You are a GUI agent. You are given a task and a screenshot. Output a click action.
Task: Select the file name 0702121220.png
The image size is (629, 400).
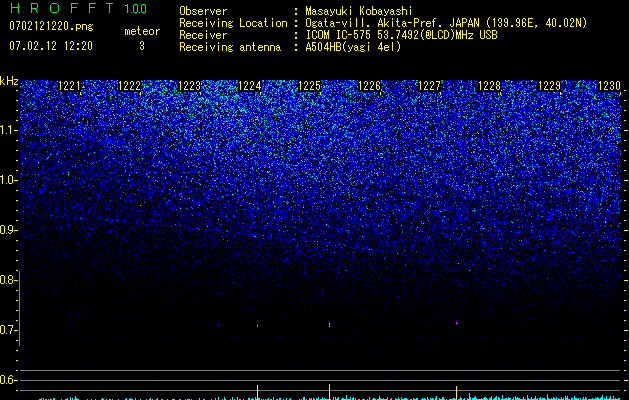coord(51,27)
